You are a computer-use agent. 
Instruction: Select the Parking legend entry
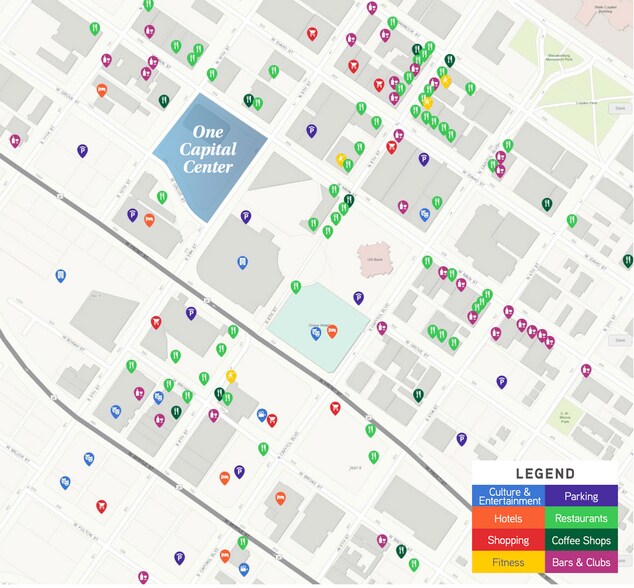[x=581, y=496]
